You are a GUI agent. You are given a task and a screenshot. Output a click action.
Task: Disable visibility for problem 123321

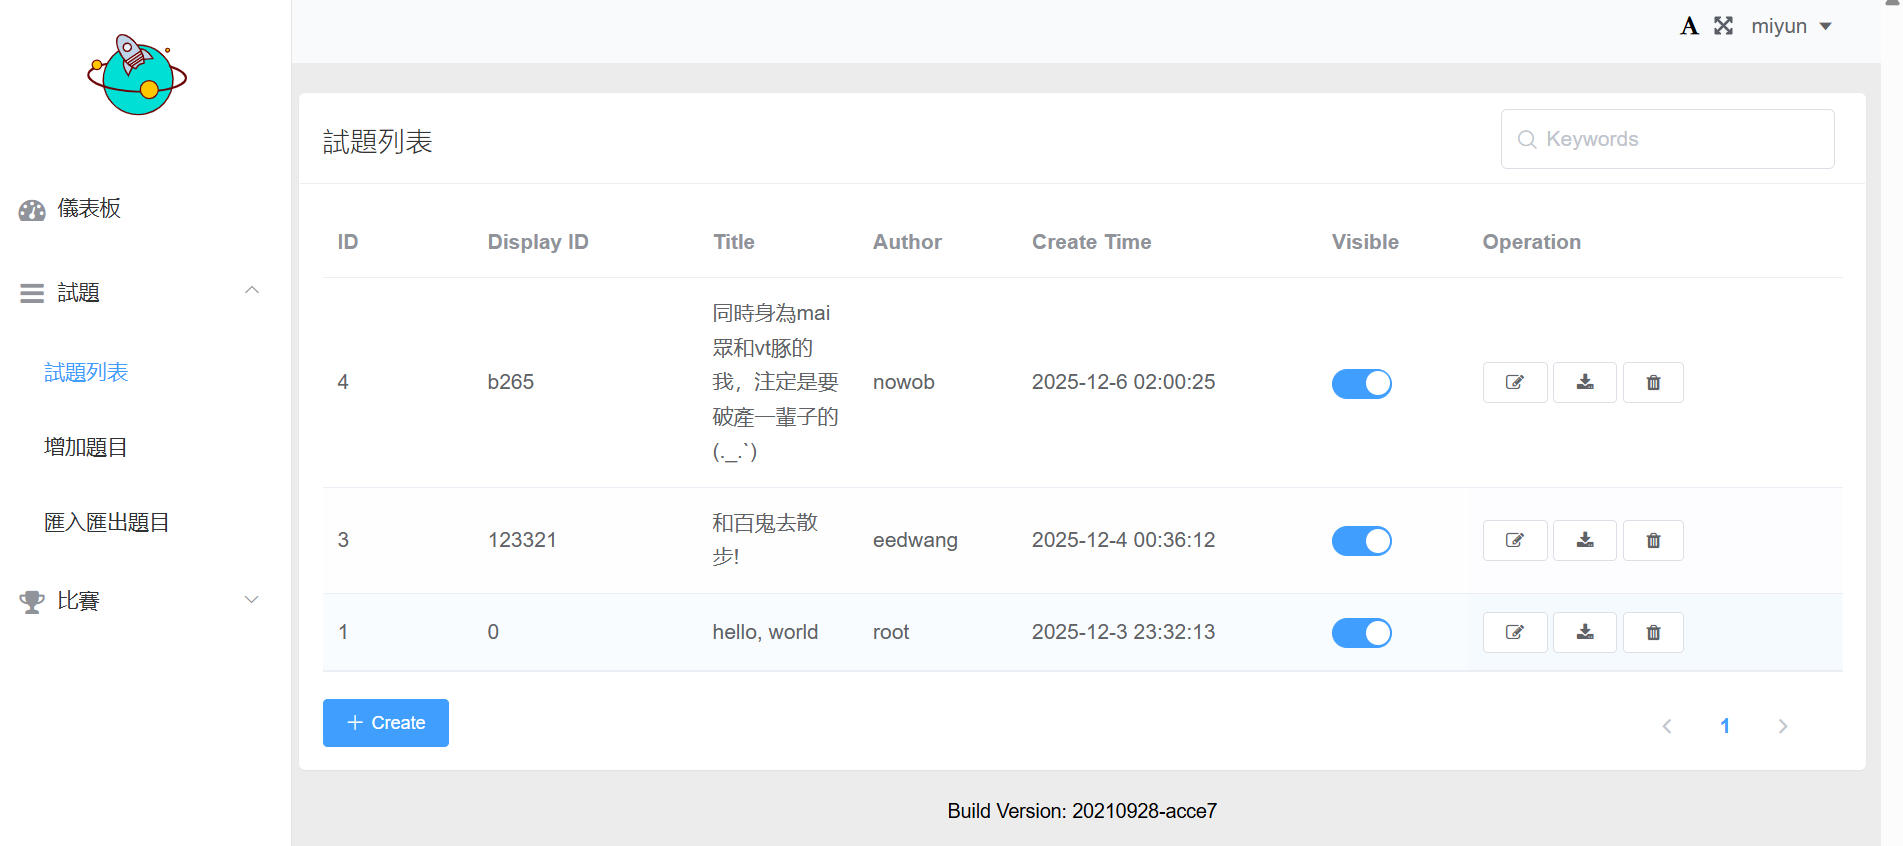click(1361, 541)
